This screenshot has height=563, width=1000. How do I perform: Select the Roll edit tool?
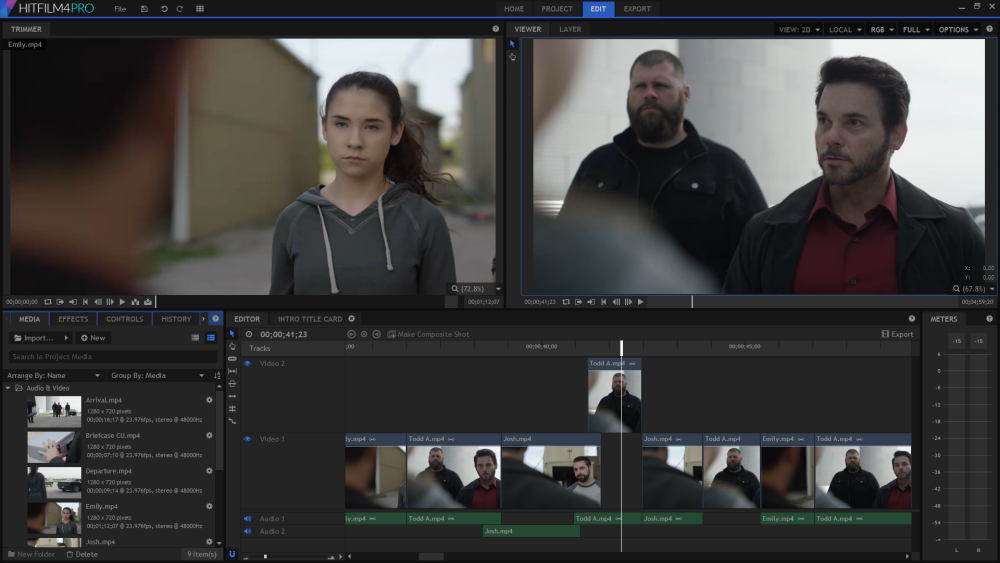pos(232,409)
